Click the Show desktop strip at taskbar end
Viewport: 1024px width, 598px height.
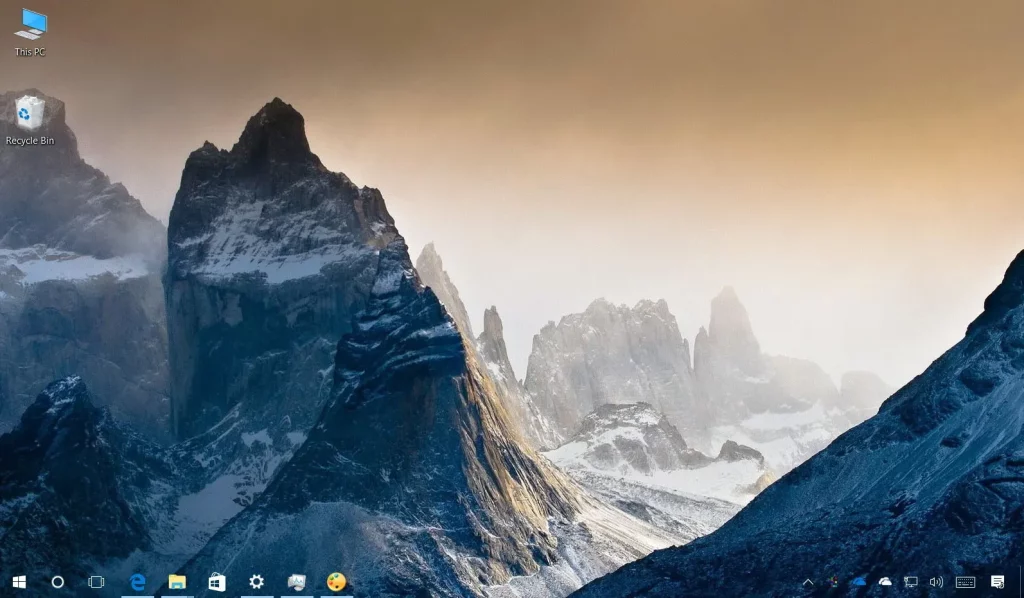1021,582
